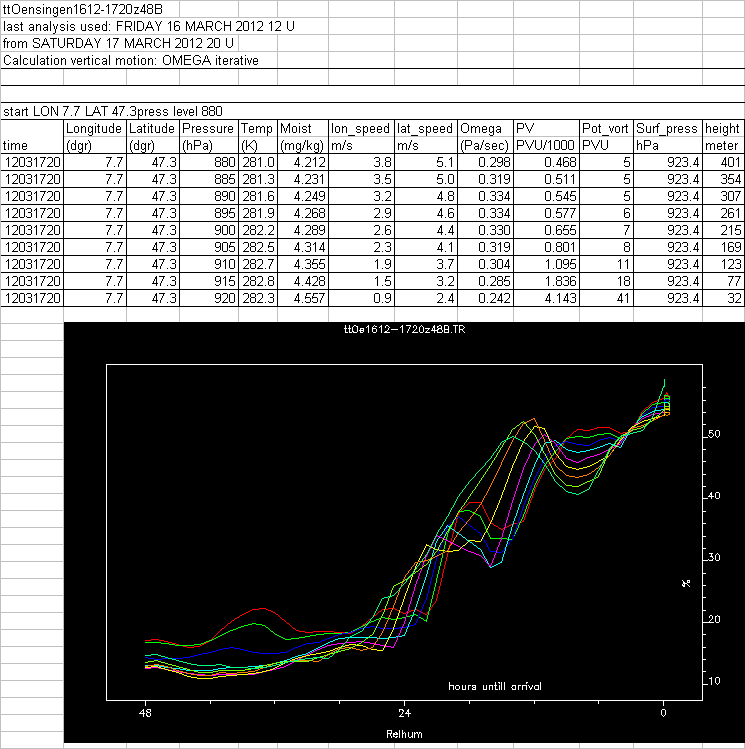This screenshot has width=745, height=749.
Task: Select the PVU/1000 units cell
Action: [546, 145]
